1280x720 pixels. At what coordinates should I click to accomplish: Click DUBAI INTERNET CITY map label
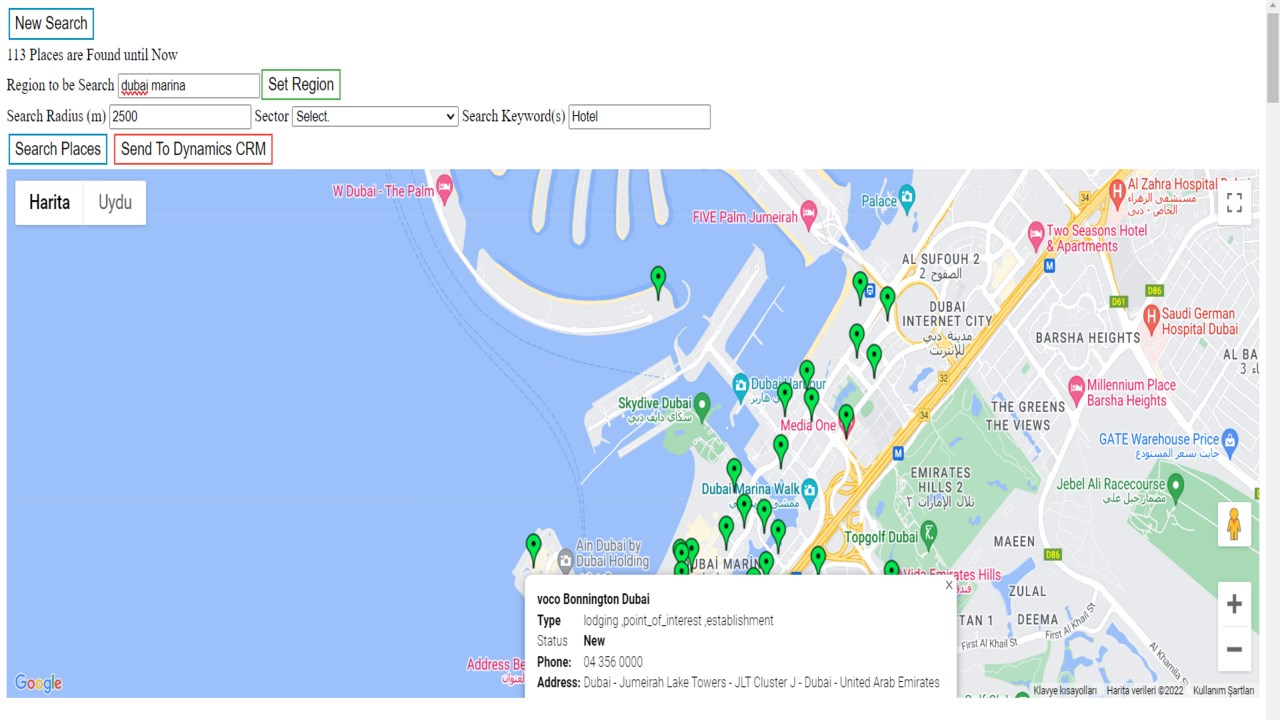tap(947, 314)
